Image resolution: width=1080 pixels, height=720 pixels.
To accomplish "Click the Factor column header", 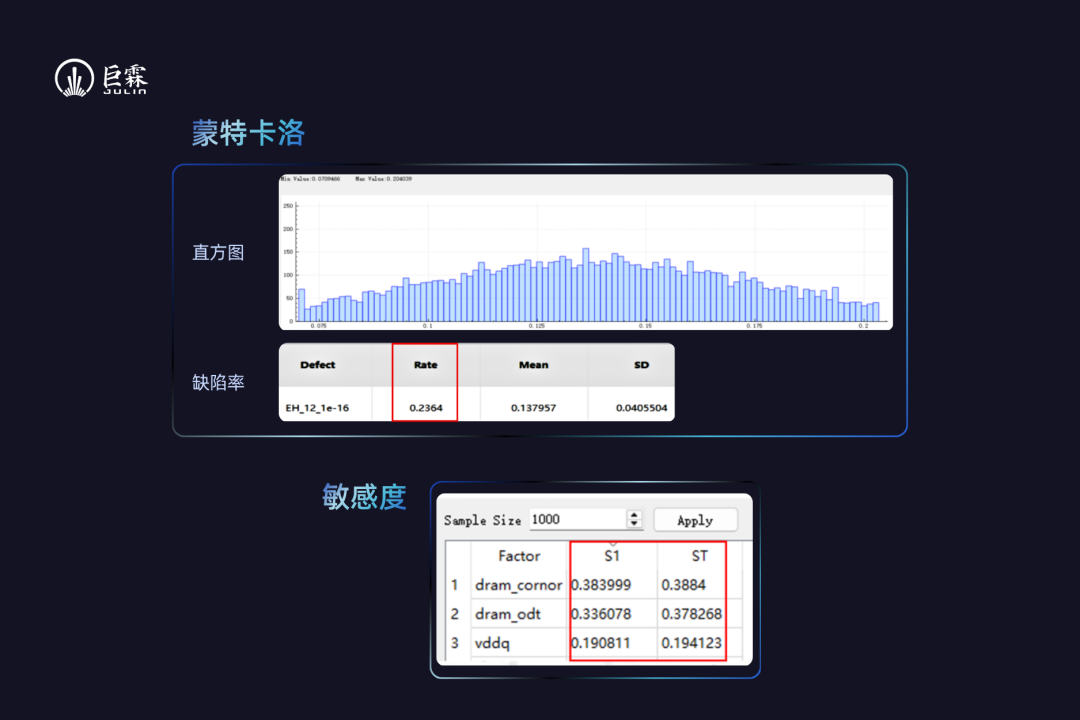I will click(519, 556).
